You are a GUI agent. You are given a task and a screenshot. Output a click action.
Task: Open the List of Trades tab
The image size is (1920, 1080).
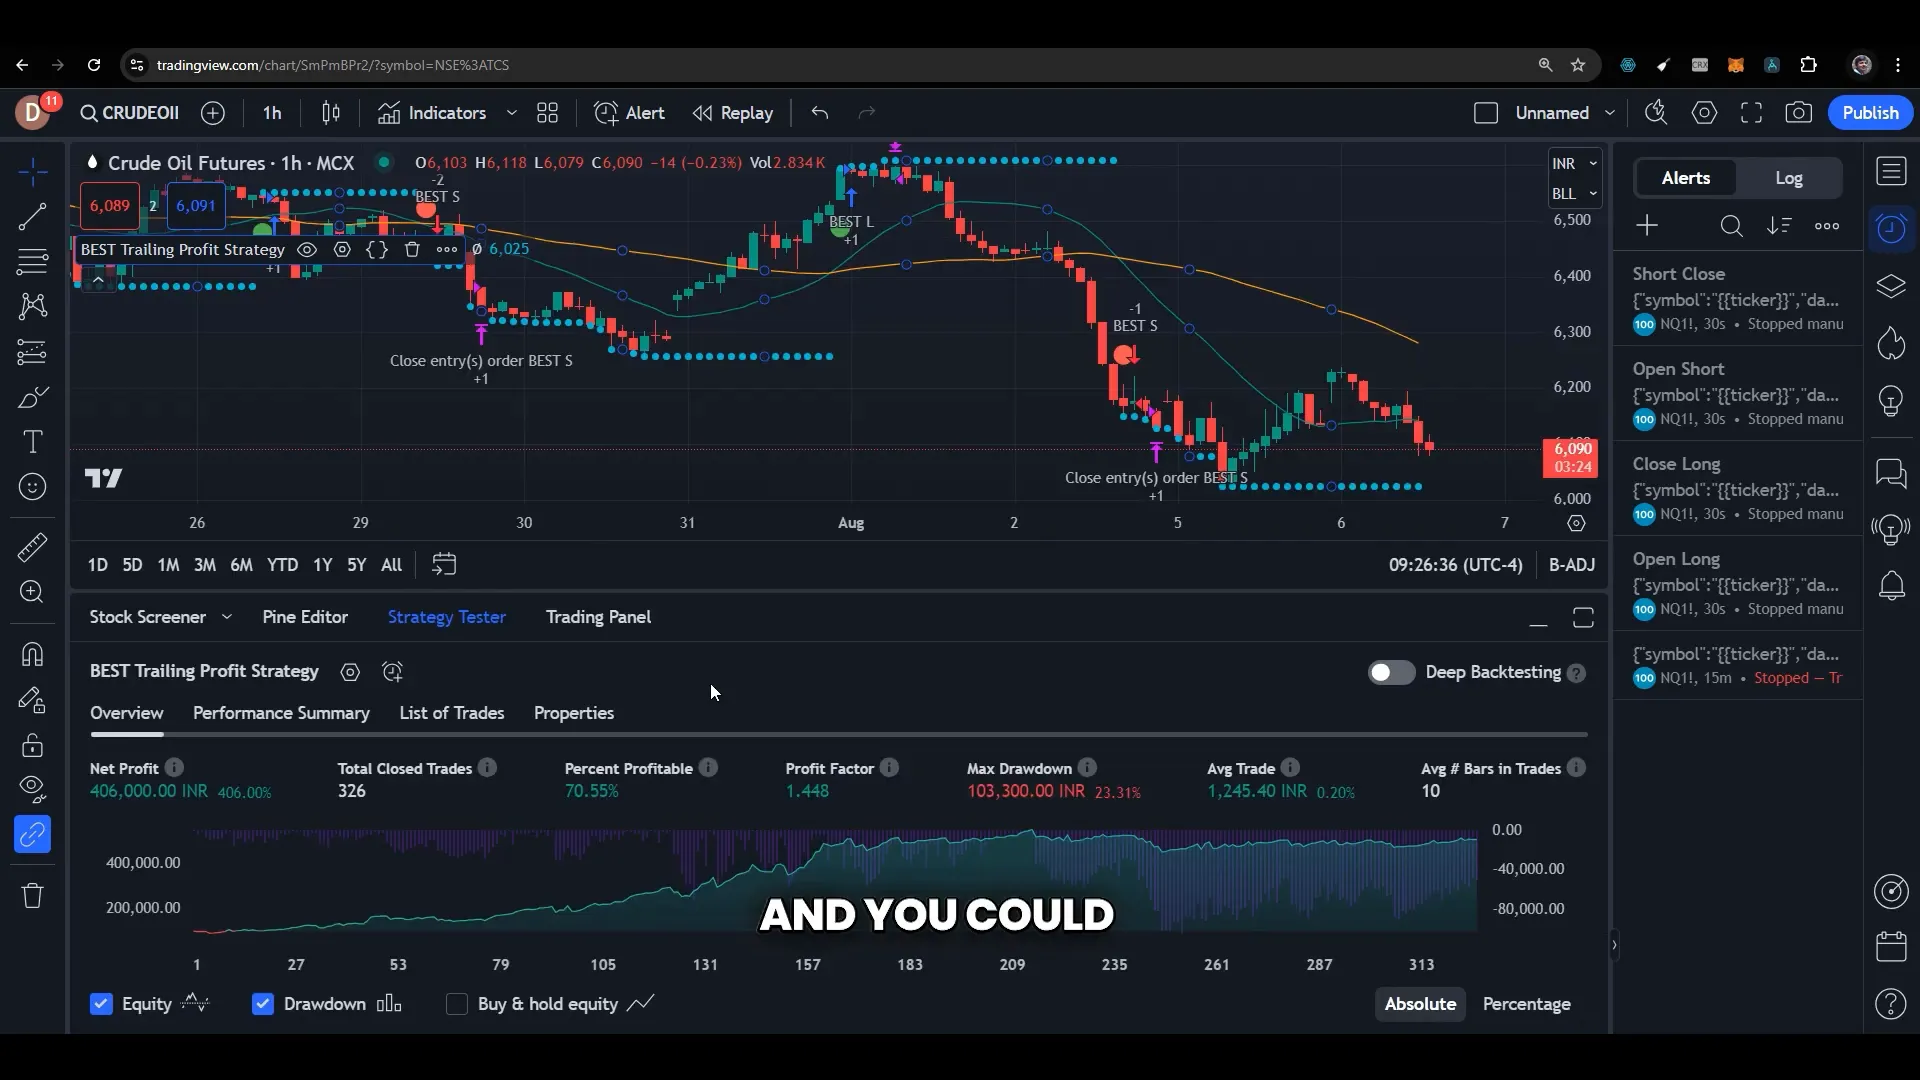click(x=451, y=713)
